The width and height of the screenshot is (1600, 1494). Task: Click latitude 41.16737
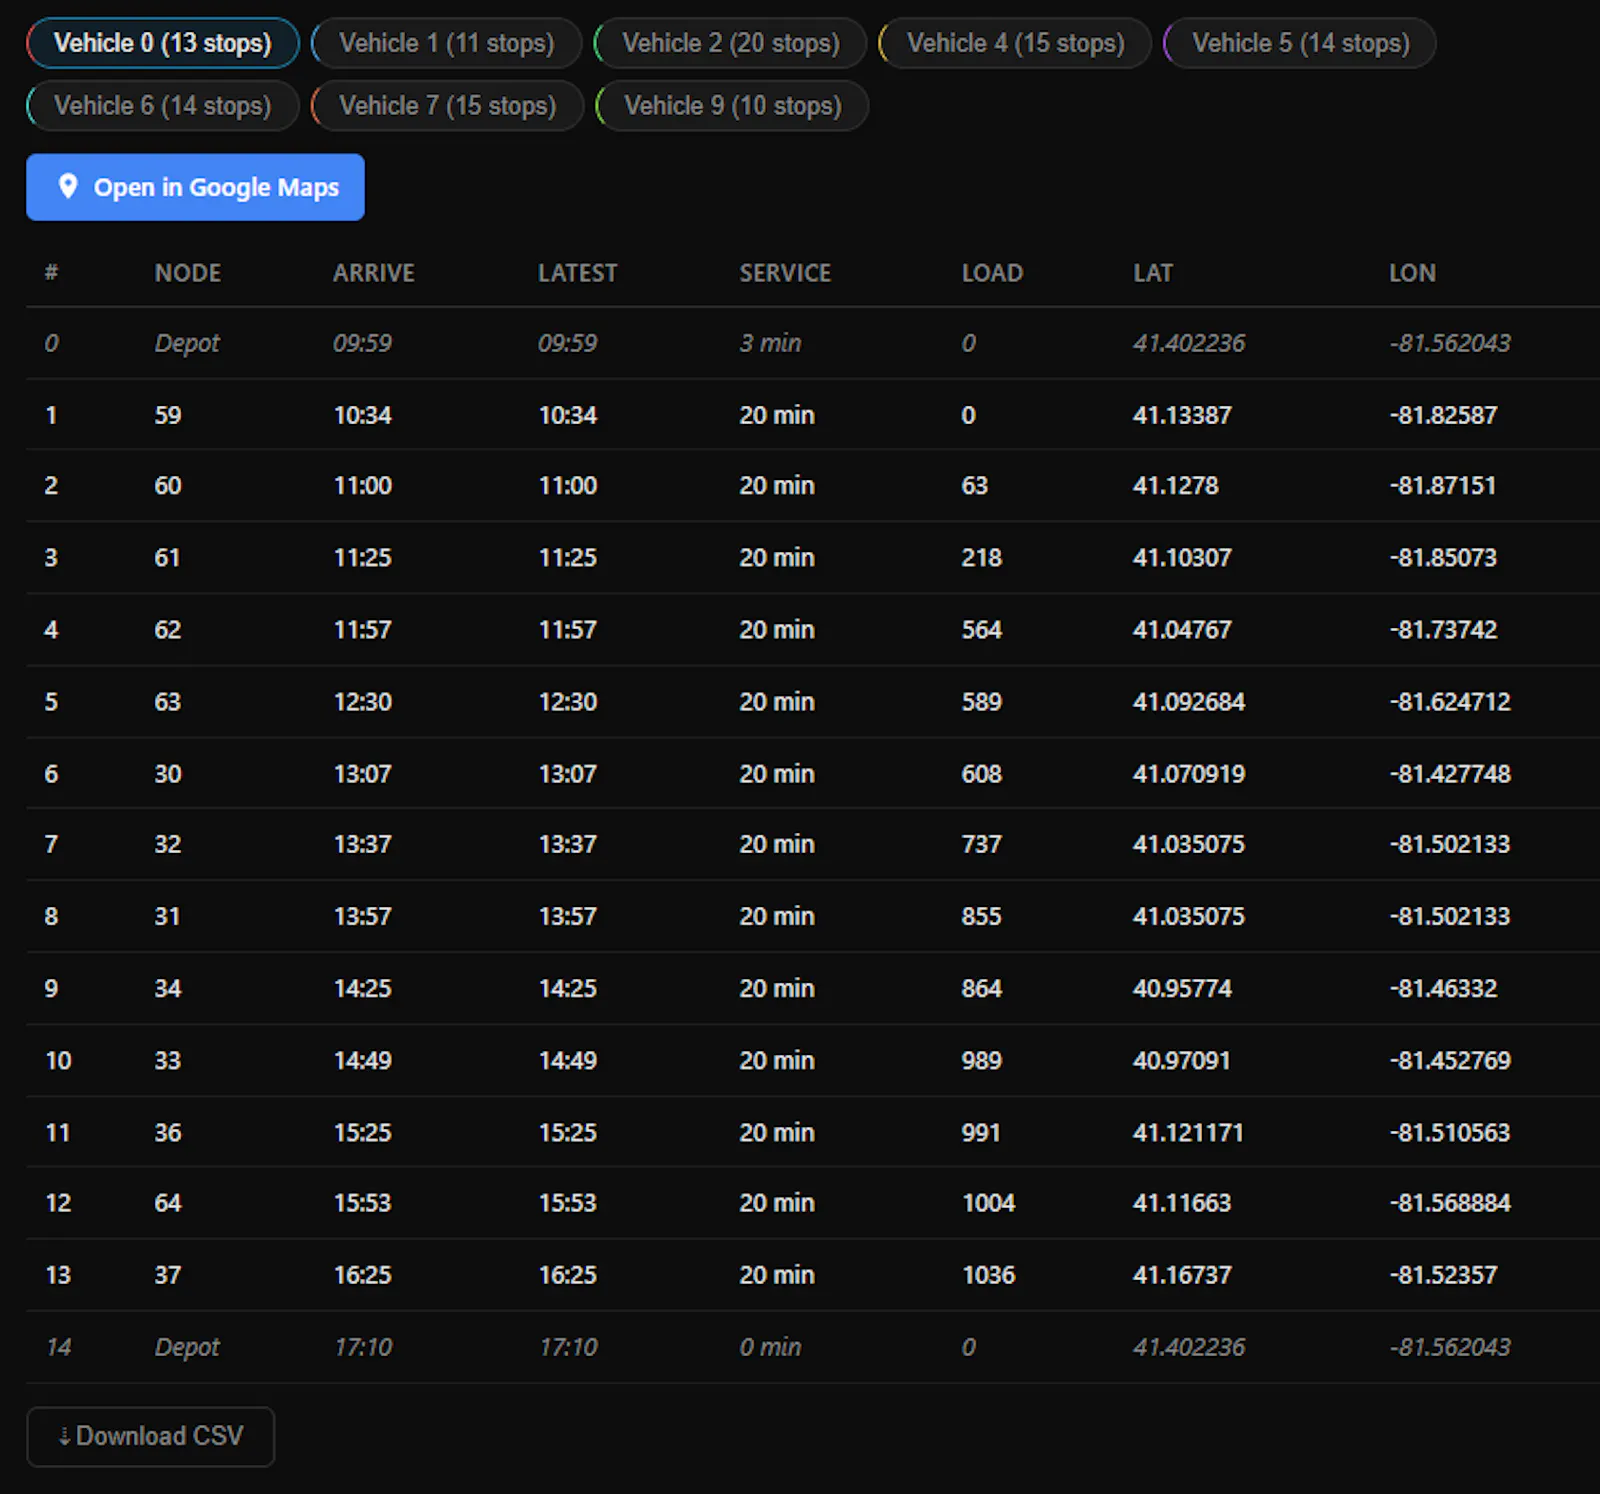1182,1275
